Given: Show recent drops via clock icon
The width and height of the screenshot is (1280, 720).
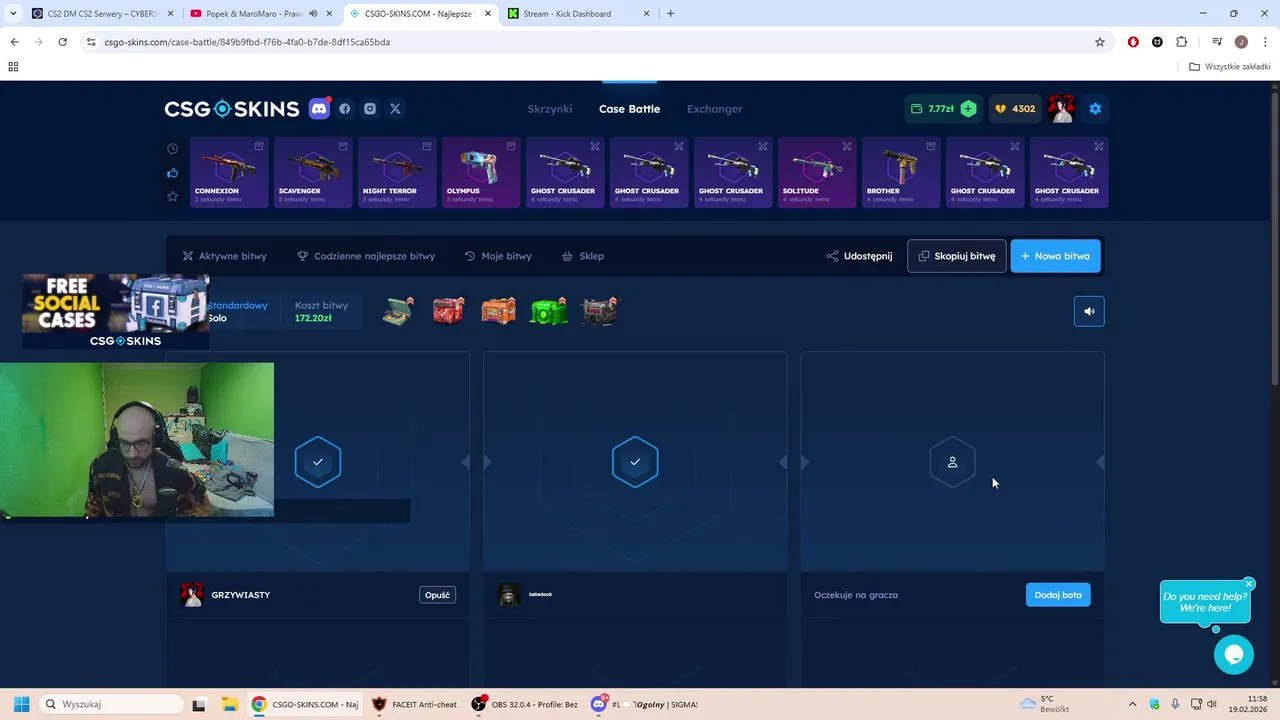Looking at the screenshot, I should [173, 148].
